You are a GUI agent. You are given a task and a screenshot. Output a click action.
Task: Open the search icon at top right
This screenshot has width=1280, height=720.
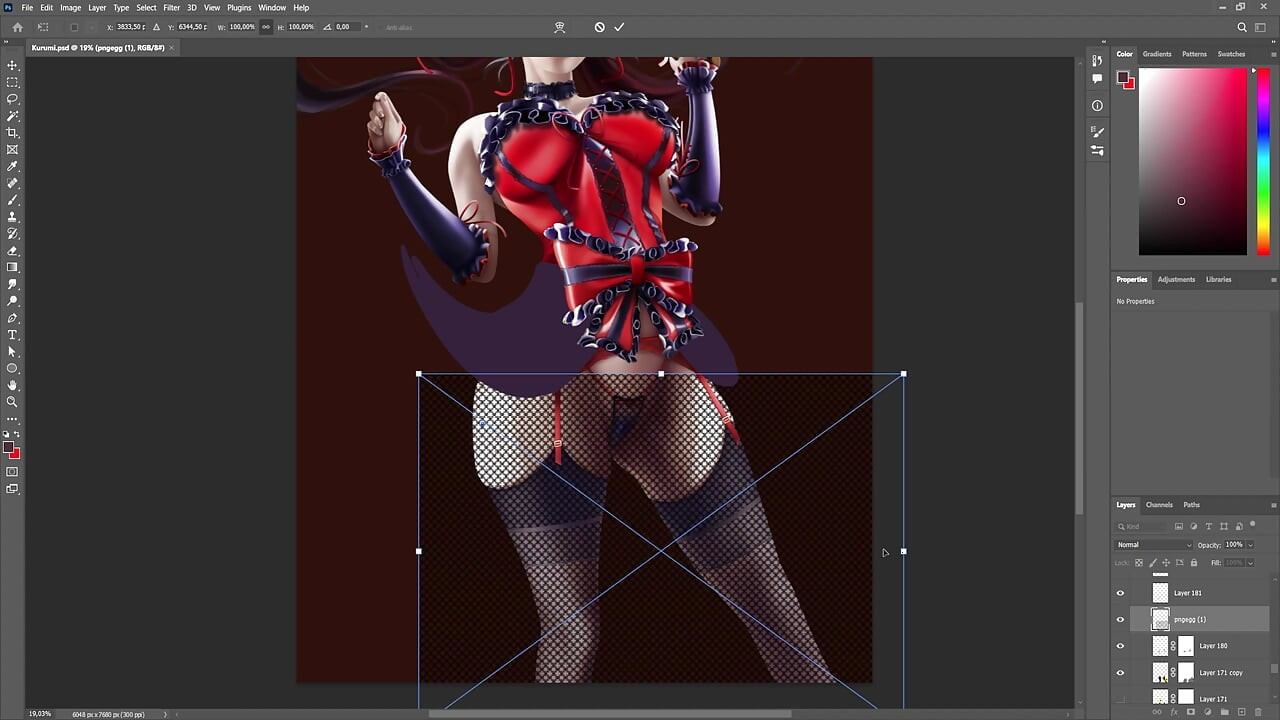click(x=1242, y=27)
